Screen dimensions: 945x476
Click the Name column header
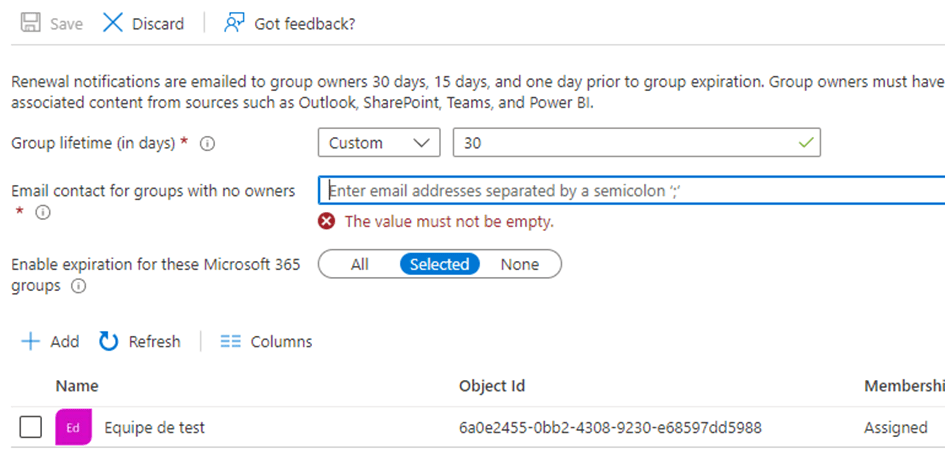click(x=77, y=386)
